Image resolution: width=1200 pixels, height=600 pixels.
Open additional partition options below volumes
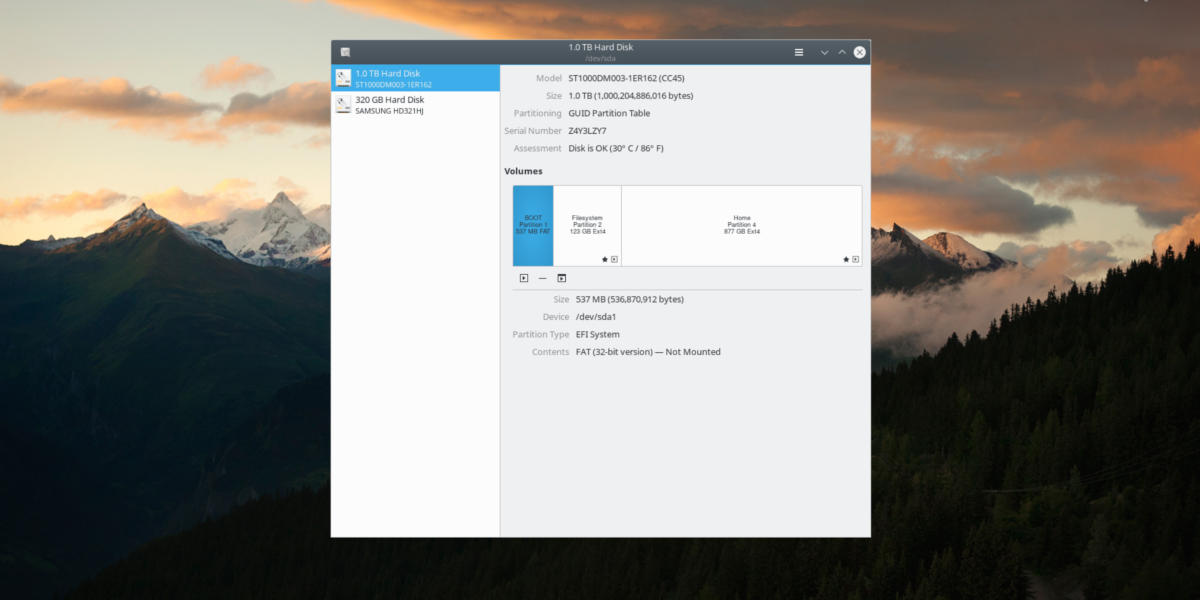[x=562, y=278]
